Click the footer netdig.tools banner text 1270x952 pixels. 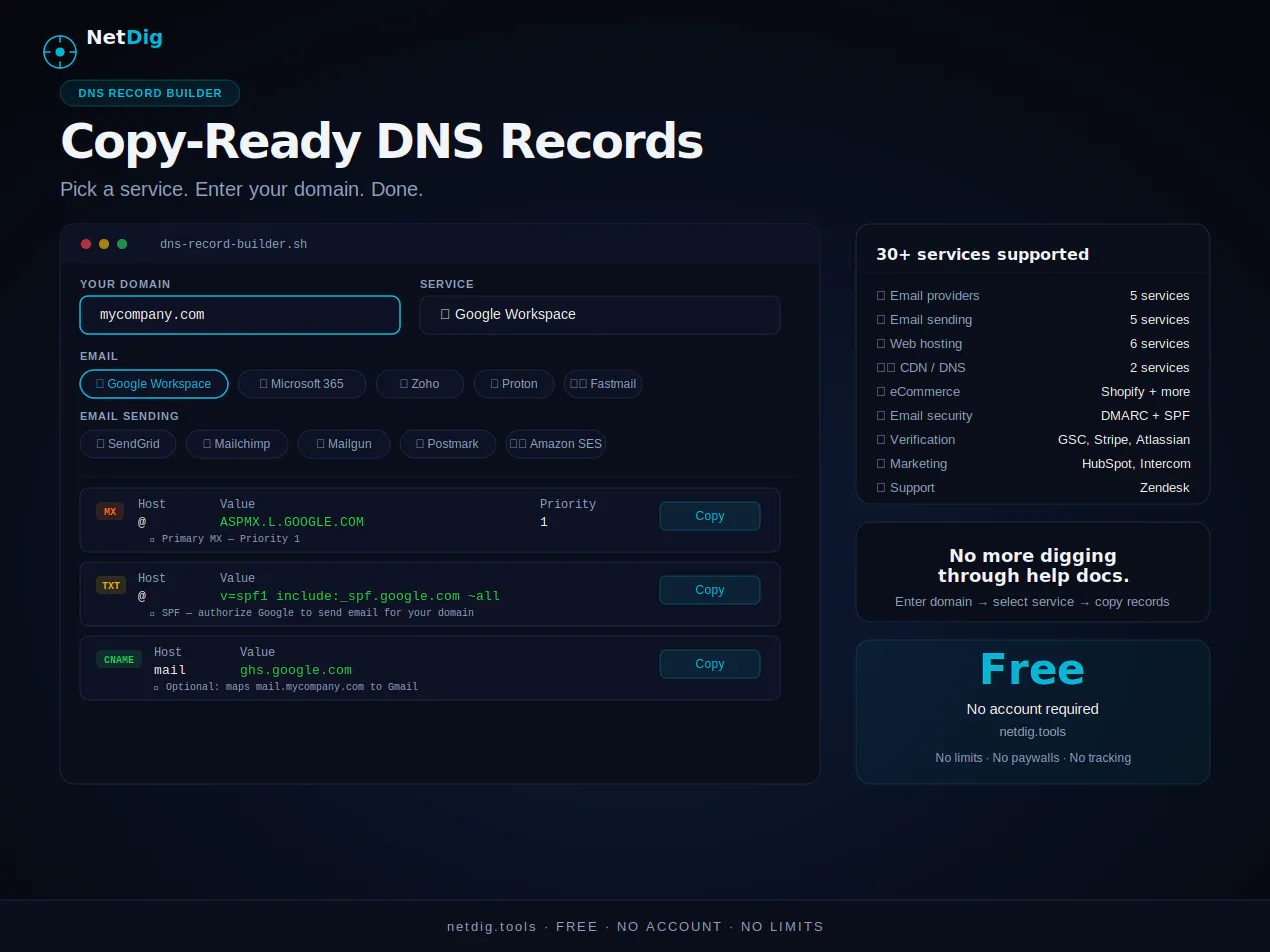coord(635,927)
